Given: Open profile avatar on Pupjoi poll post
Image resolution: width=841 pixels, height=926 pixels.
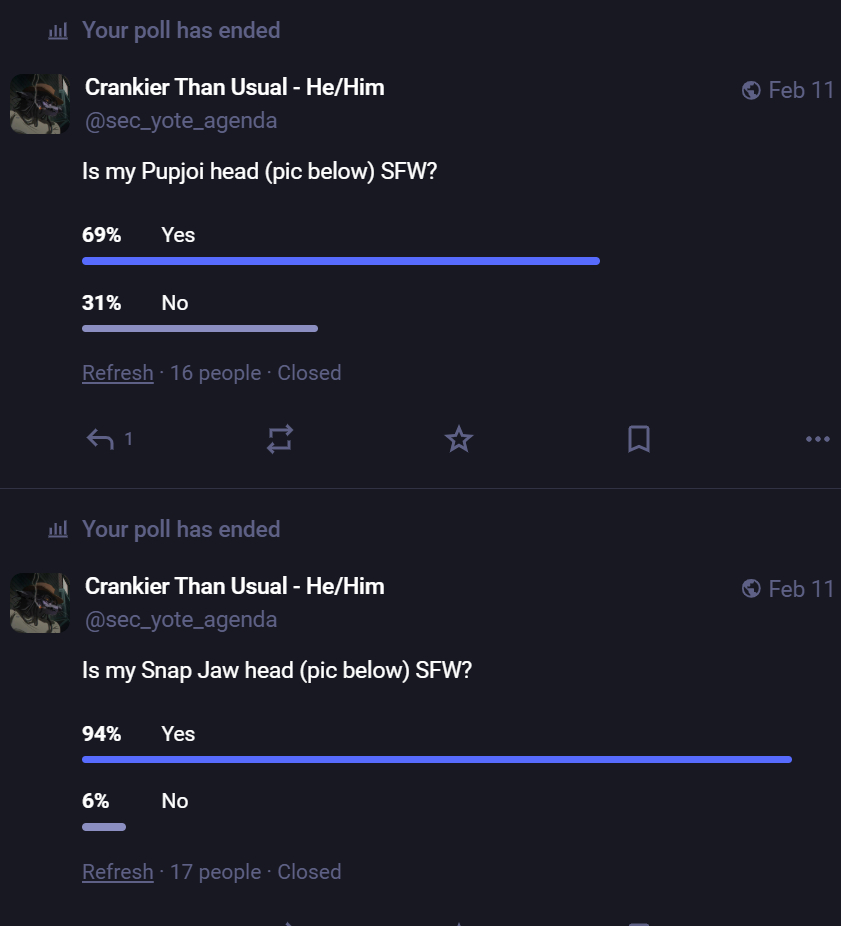Looking at the screenshot, I should (40, 104).
